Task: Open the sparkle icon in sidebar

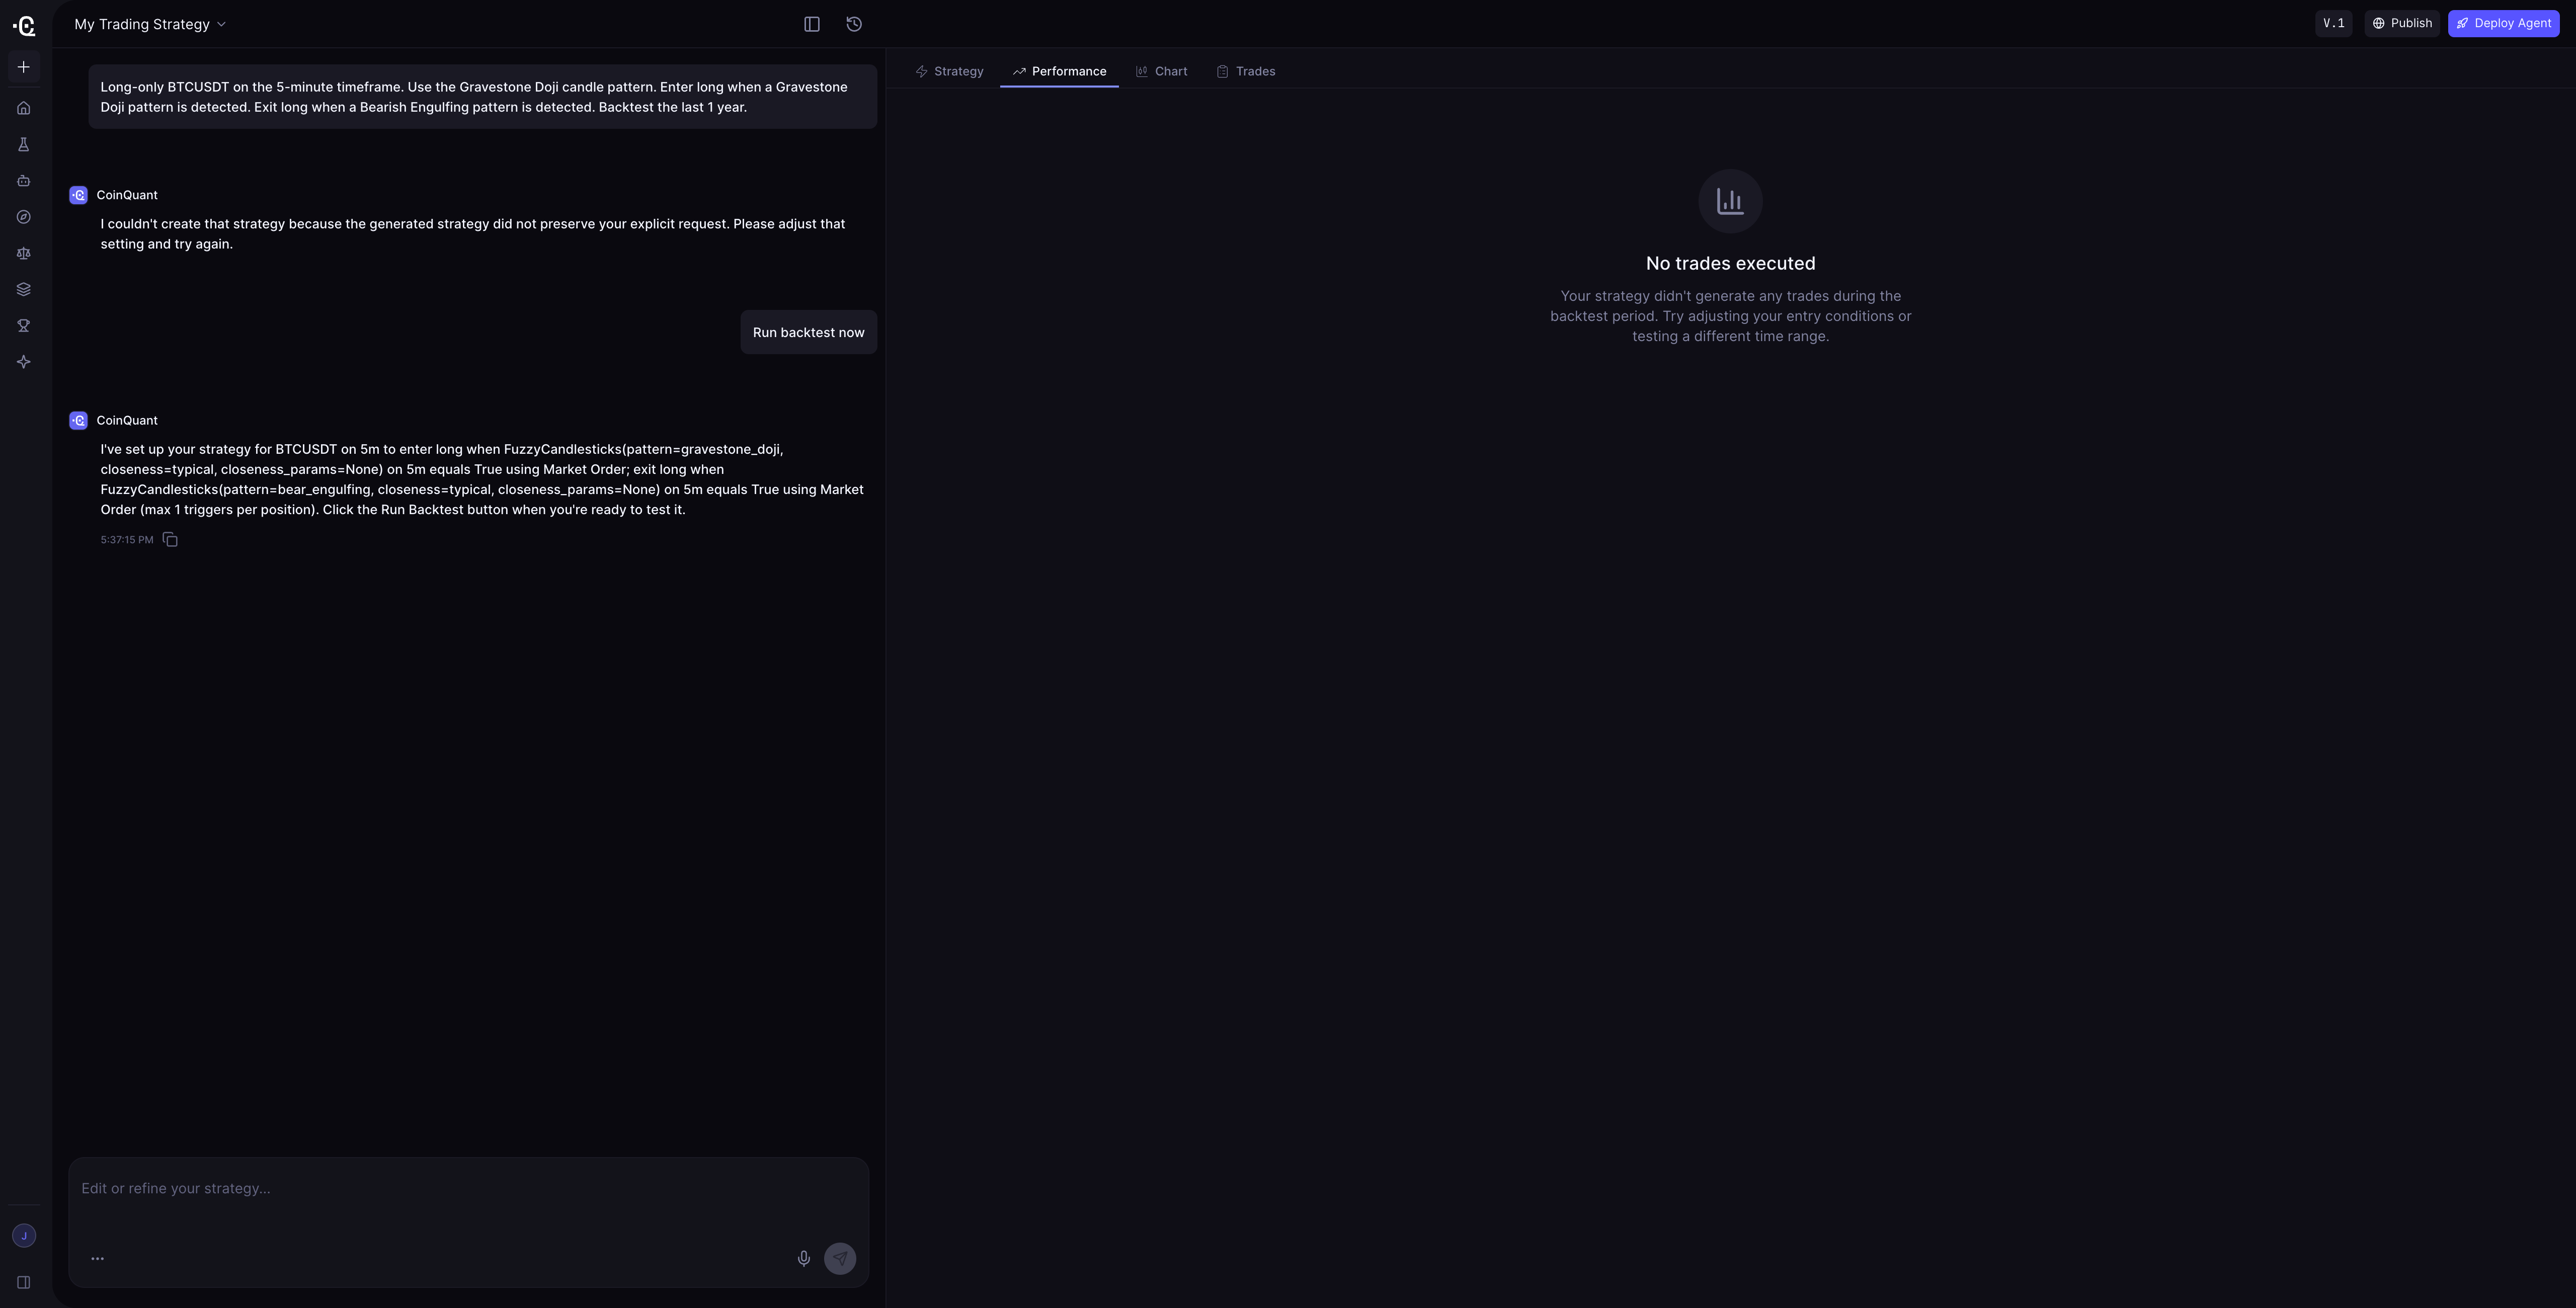Action: click(24, 362)
